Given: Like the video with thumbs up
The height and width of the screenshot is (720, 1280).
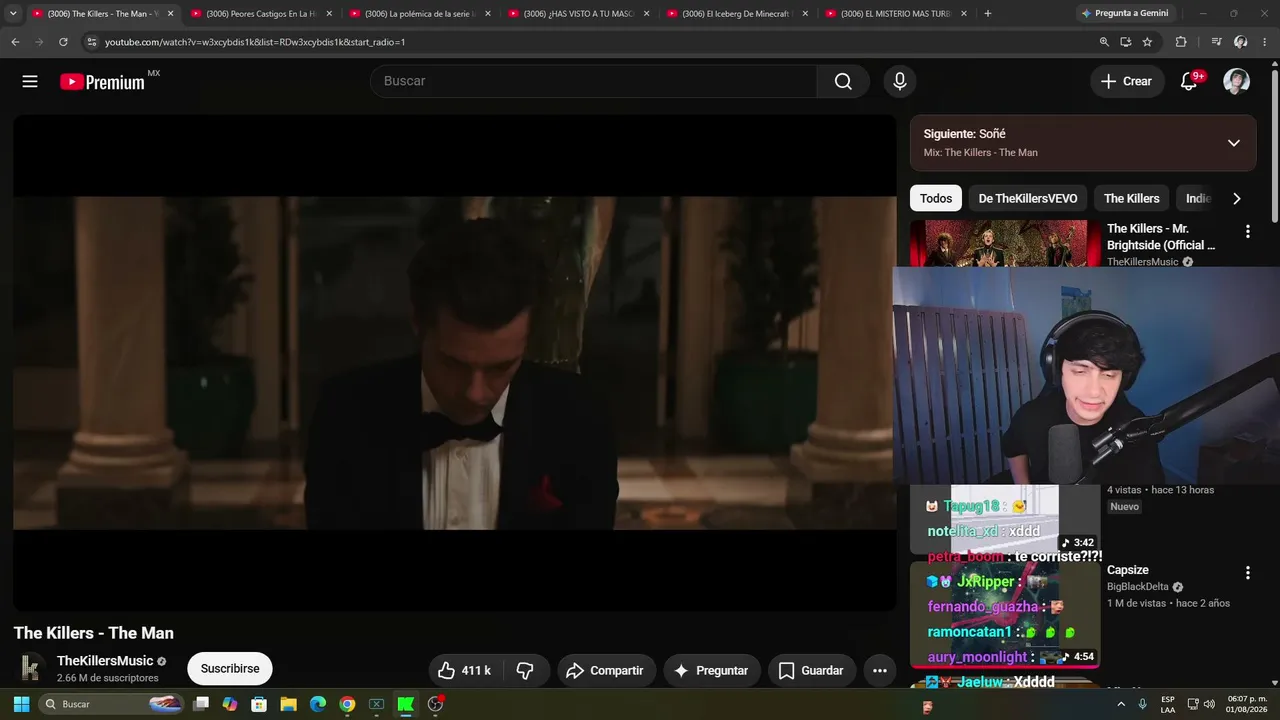Looking at the screenshot, I should (465, 671).
